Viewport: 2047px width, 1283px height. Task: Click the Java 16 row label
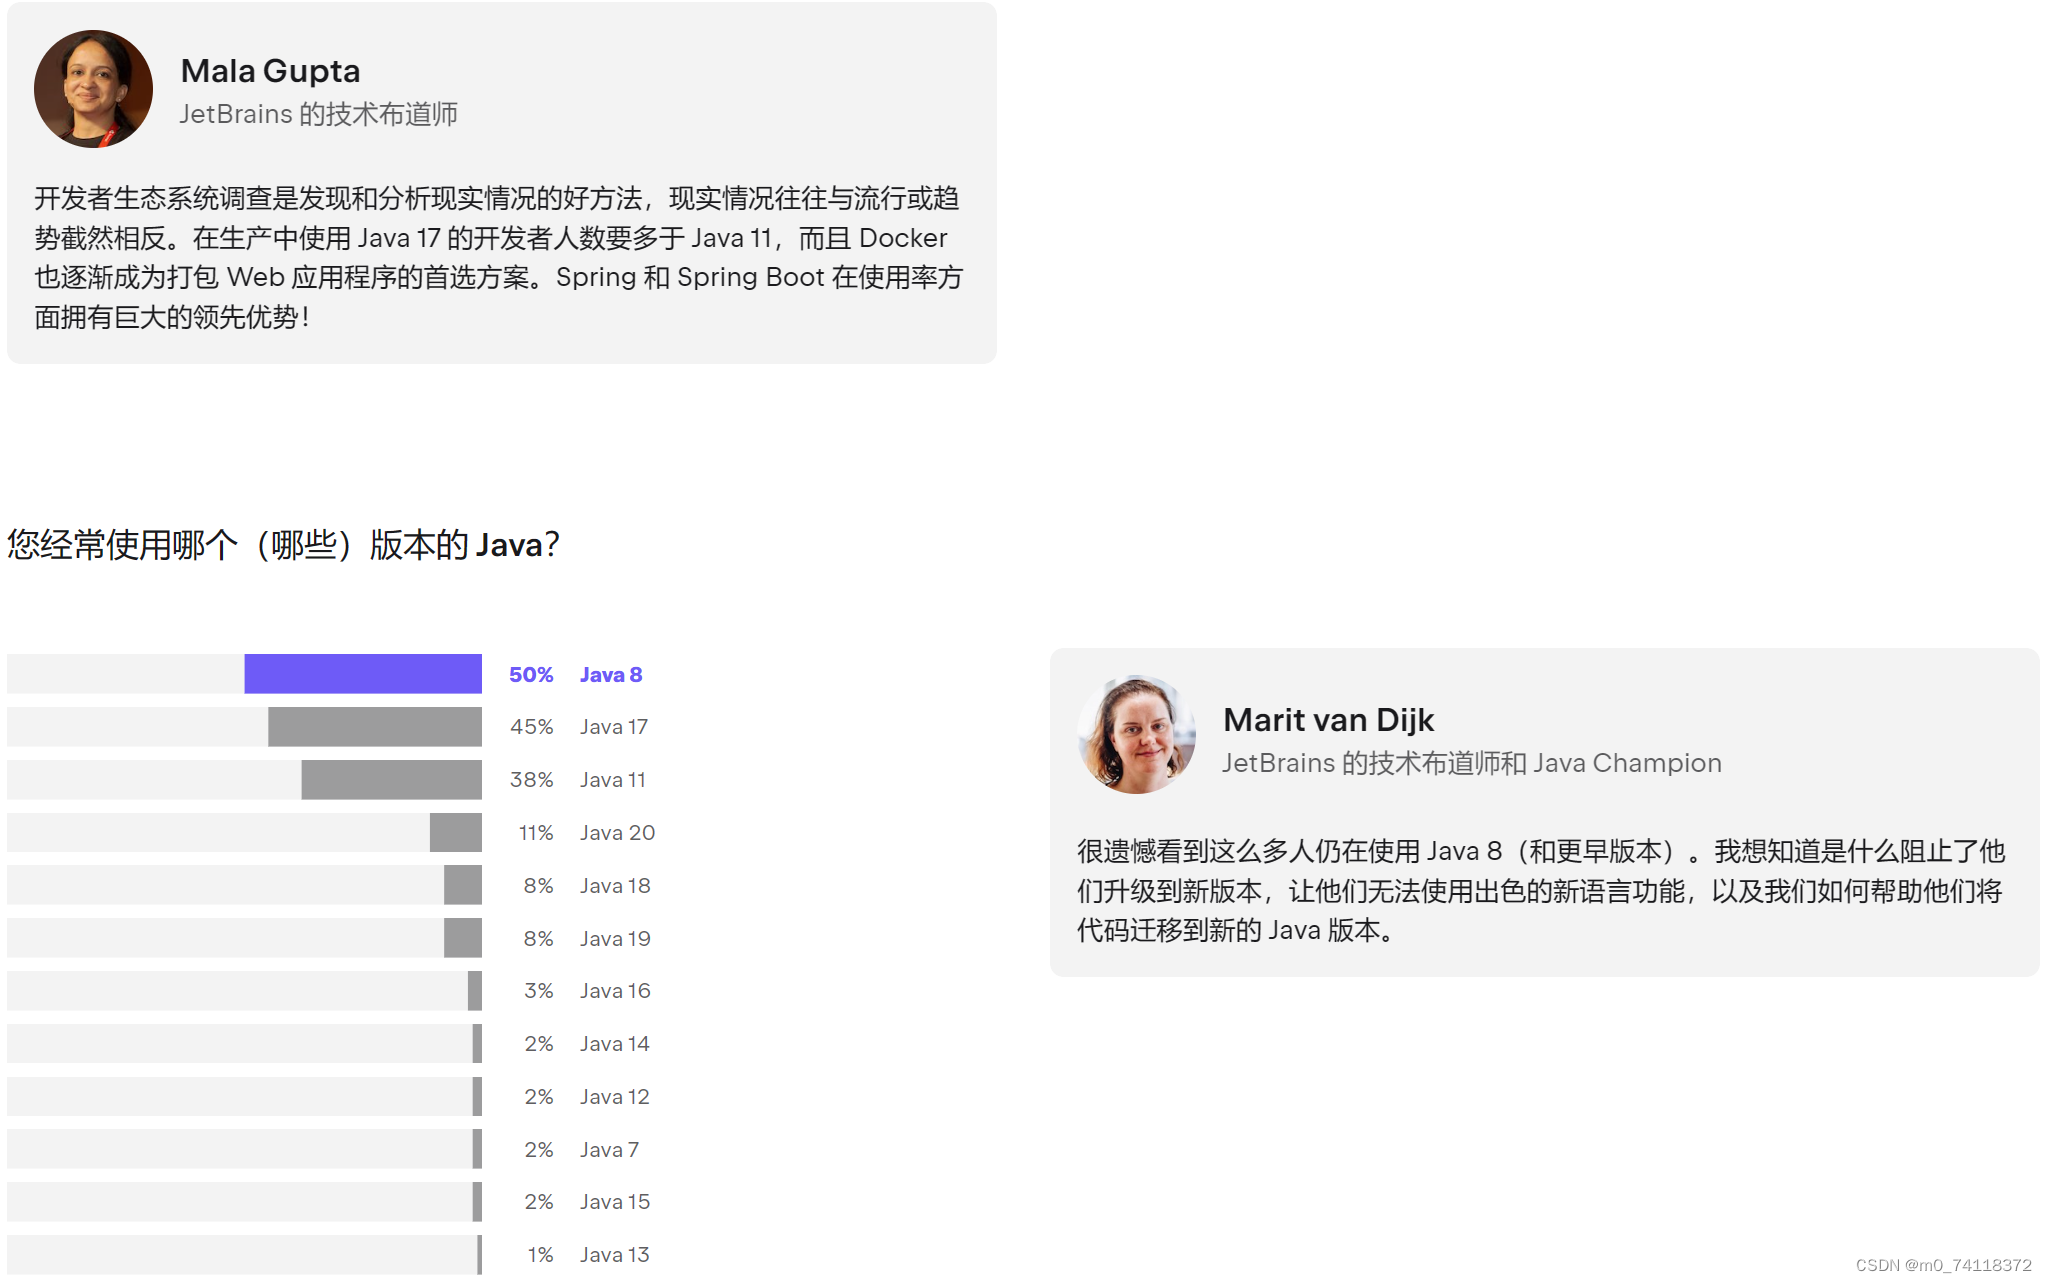(615, 991)
